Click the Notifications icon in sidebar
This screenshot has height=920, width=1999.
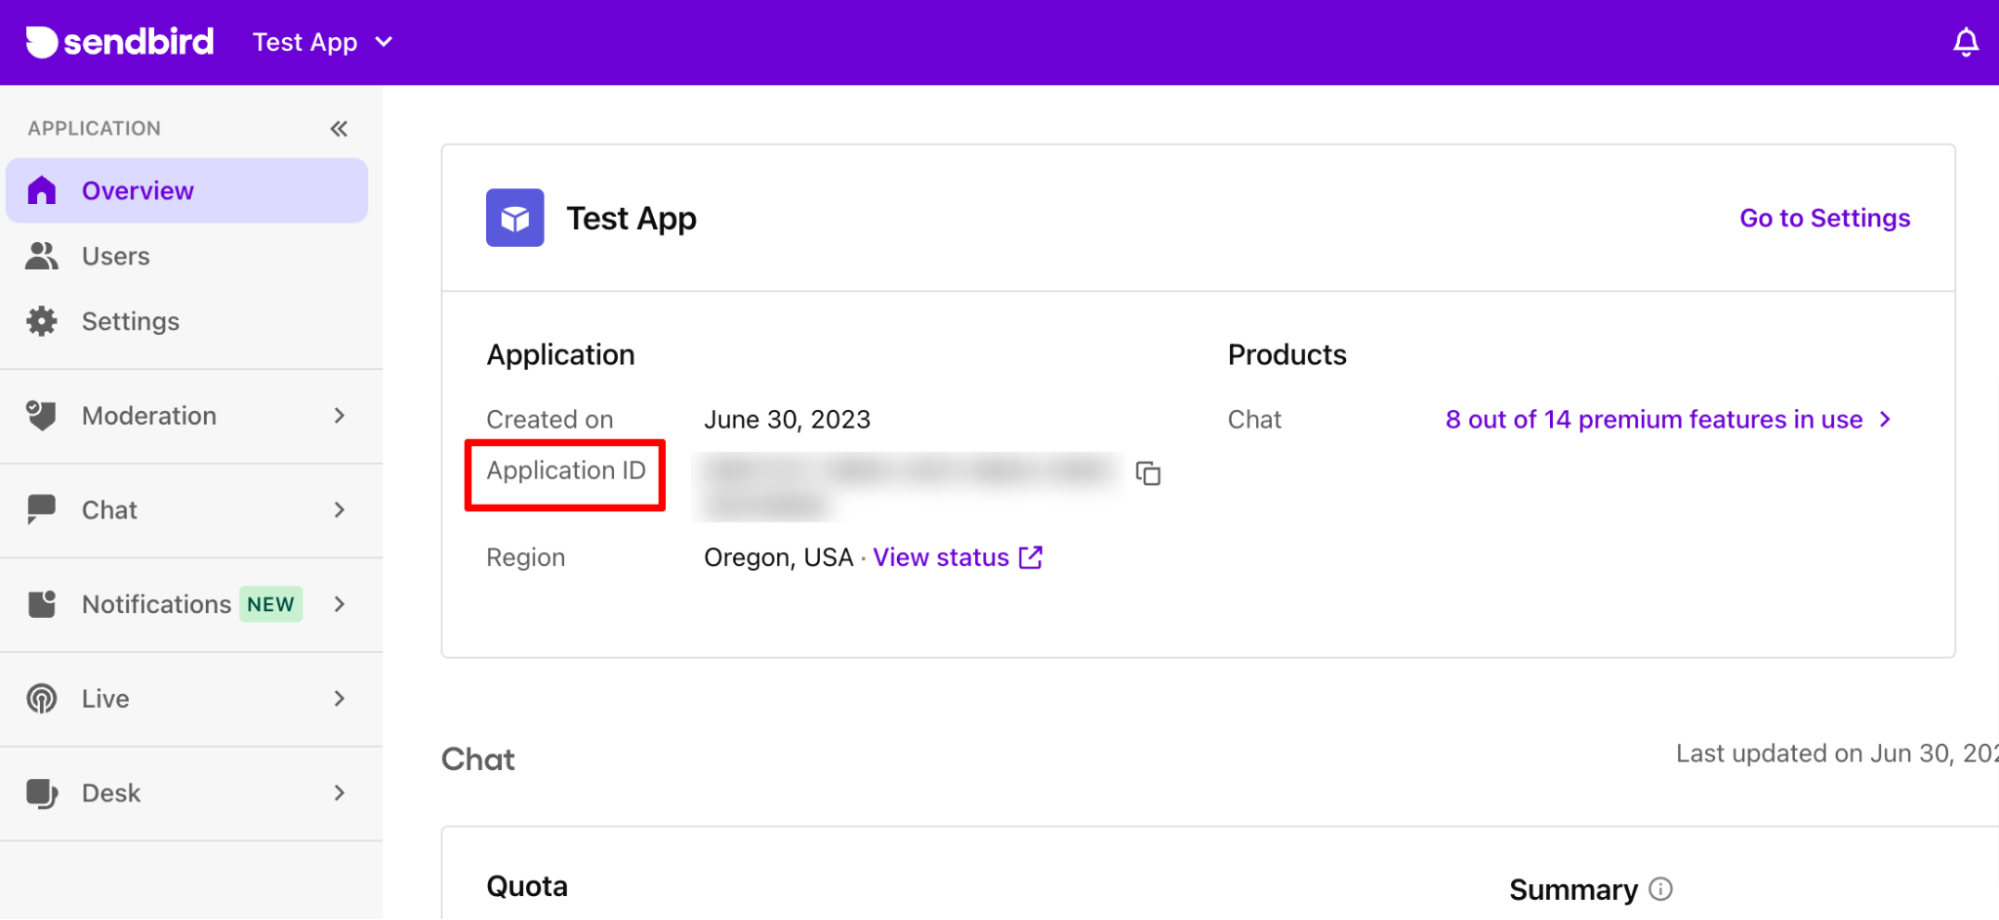[42, 604]
